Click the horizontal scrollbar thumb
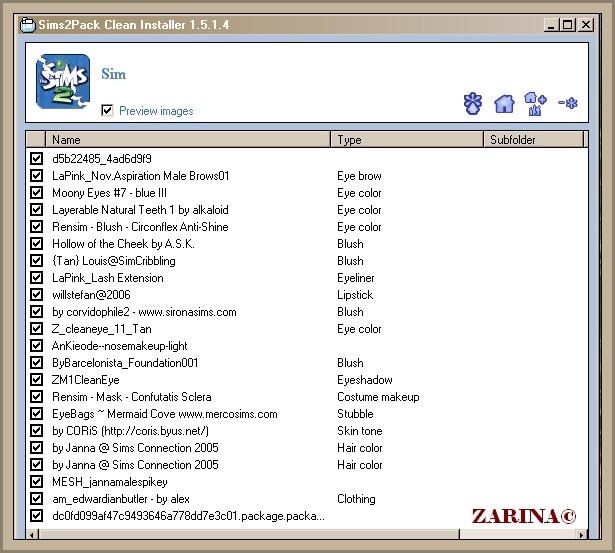The width and height of the screenshot is (615, 553). pos(249,534)
